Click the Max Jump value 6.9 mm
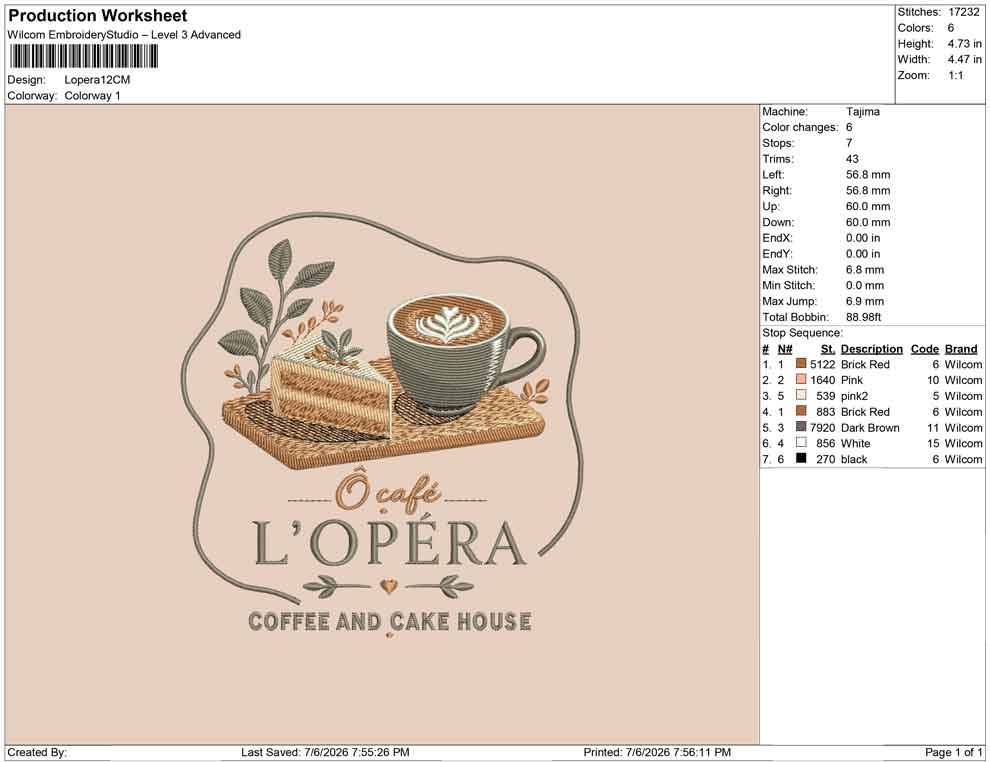This screenshot has width=990, height=762. pyautogui.click(x=865, y=301)
